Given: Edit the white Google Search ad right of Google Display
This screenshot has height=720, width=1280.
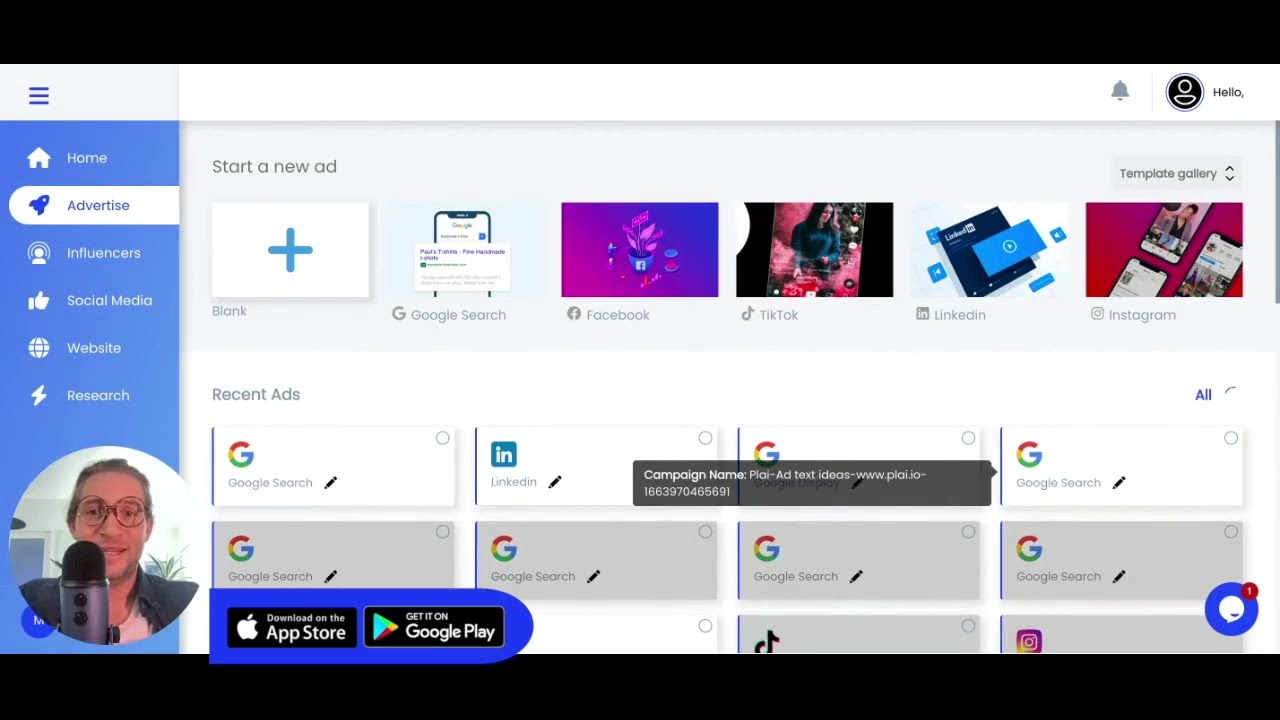Looking at the screenshot, I should click(1119, 483).
